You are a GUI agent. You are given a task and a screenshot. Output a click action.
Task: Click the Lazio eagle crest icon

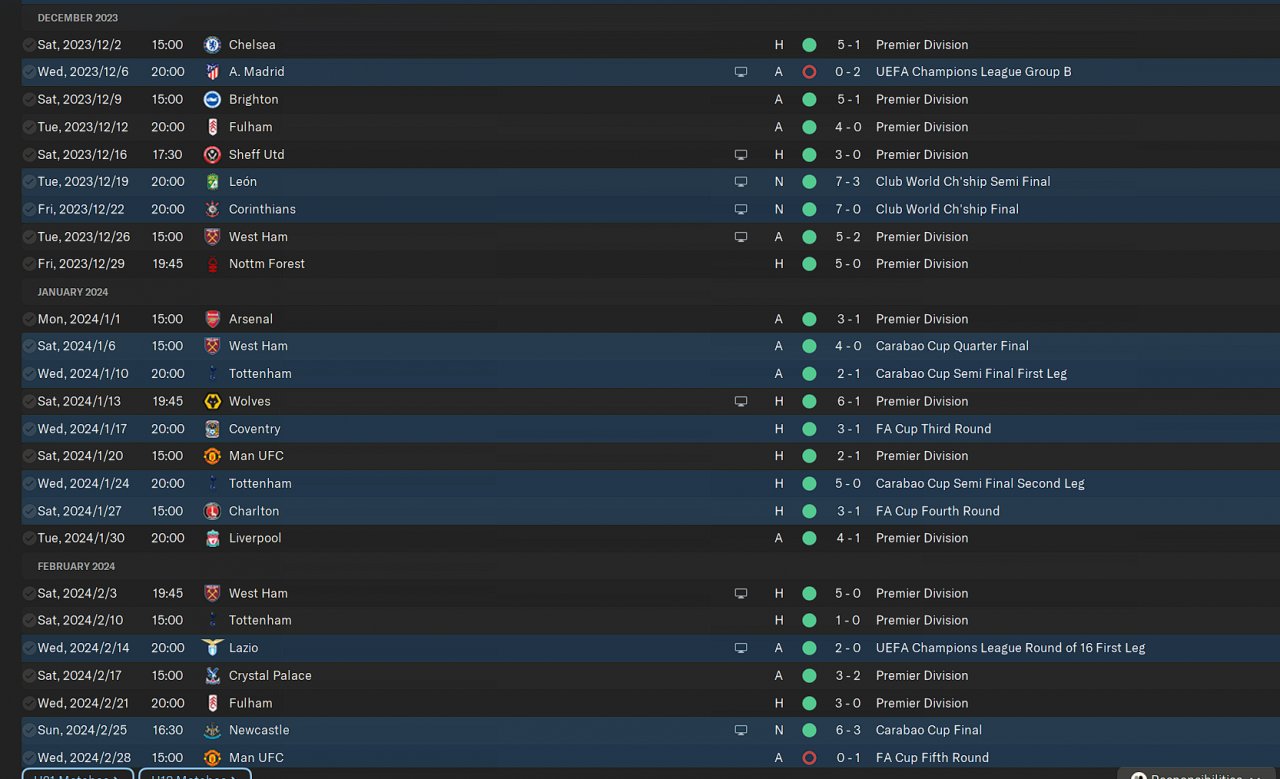(212, 647)
